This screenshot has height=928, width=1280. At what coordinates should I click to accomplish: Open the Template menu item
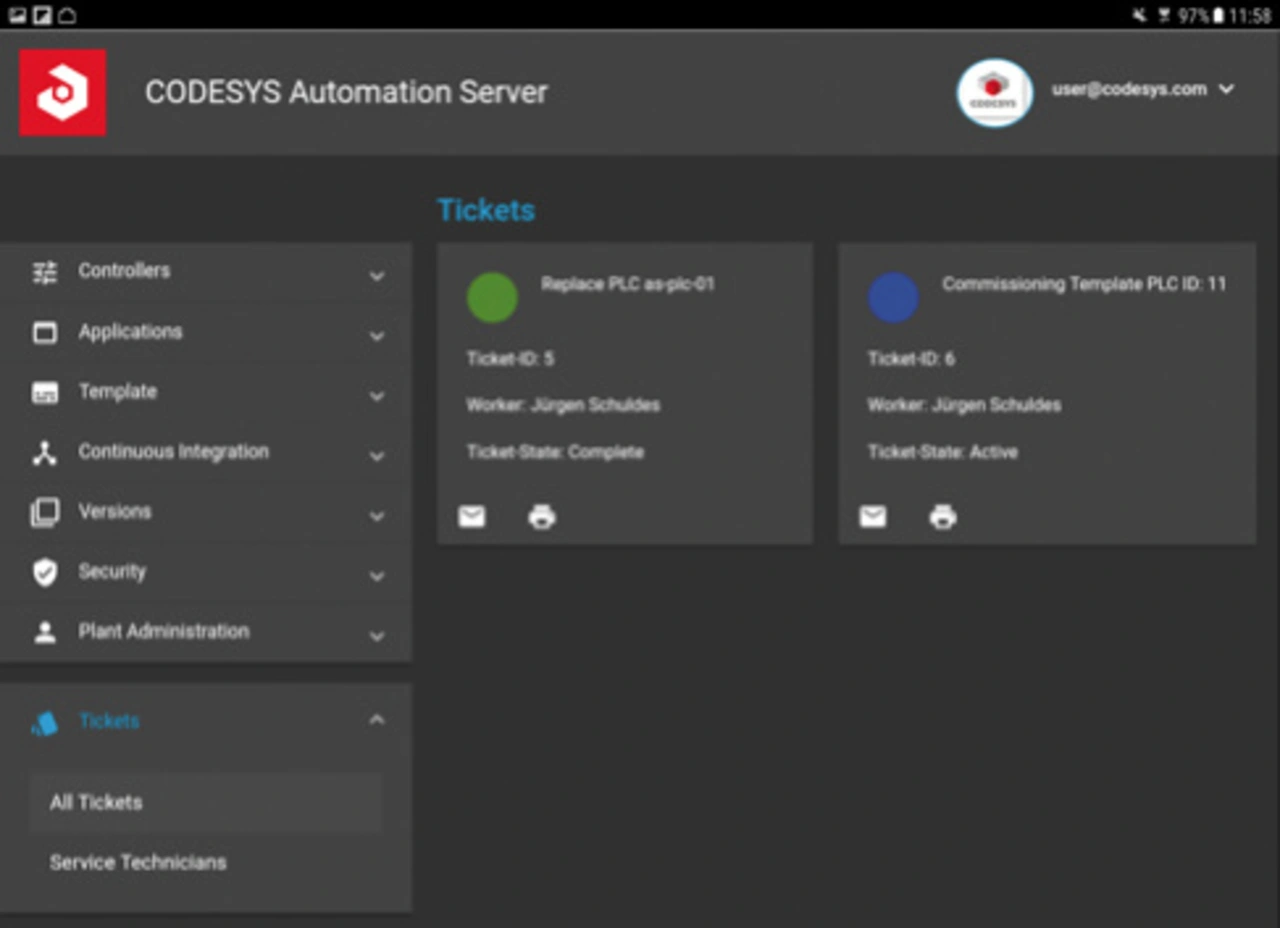click(205, 392)
